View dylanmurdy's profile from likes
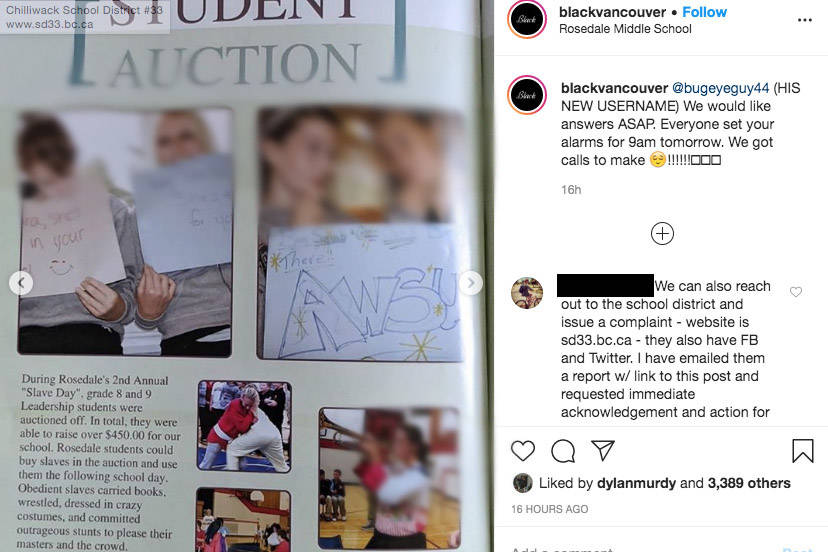The width and height of the screenshot is (828, 552). (636, 483)
